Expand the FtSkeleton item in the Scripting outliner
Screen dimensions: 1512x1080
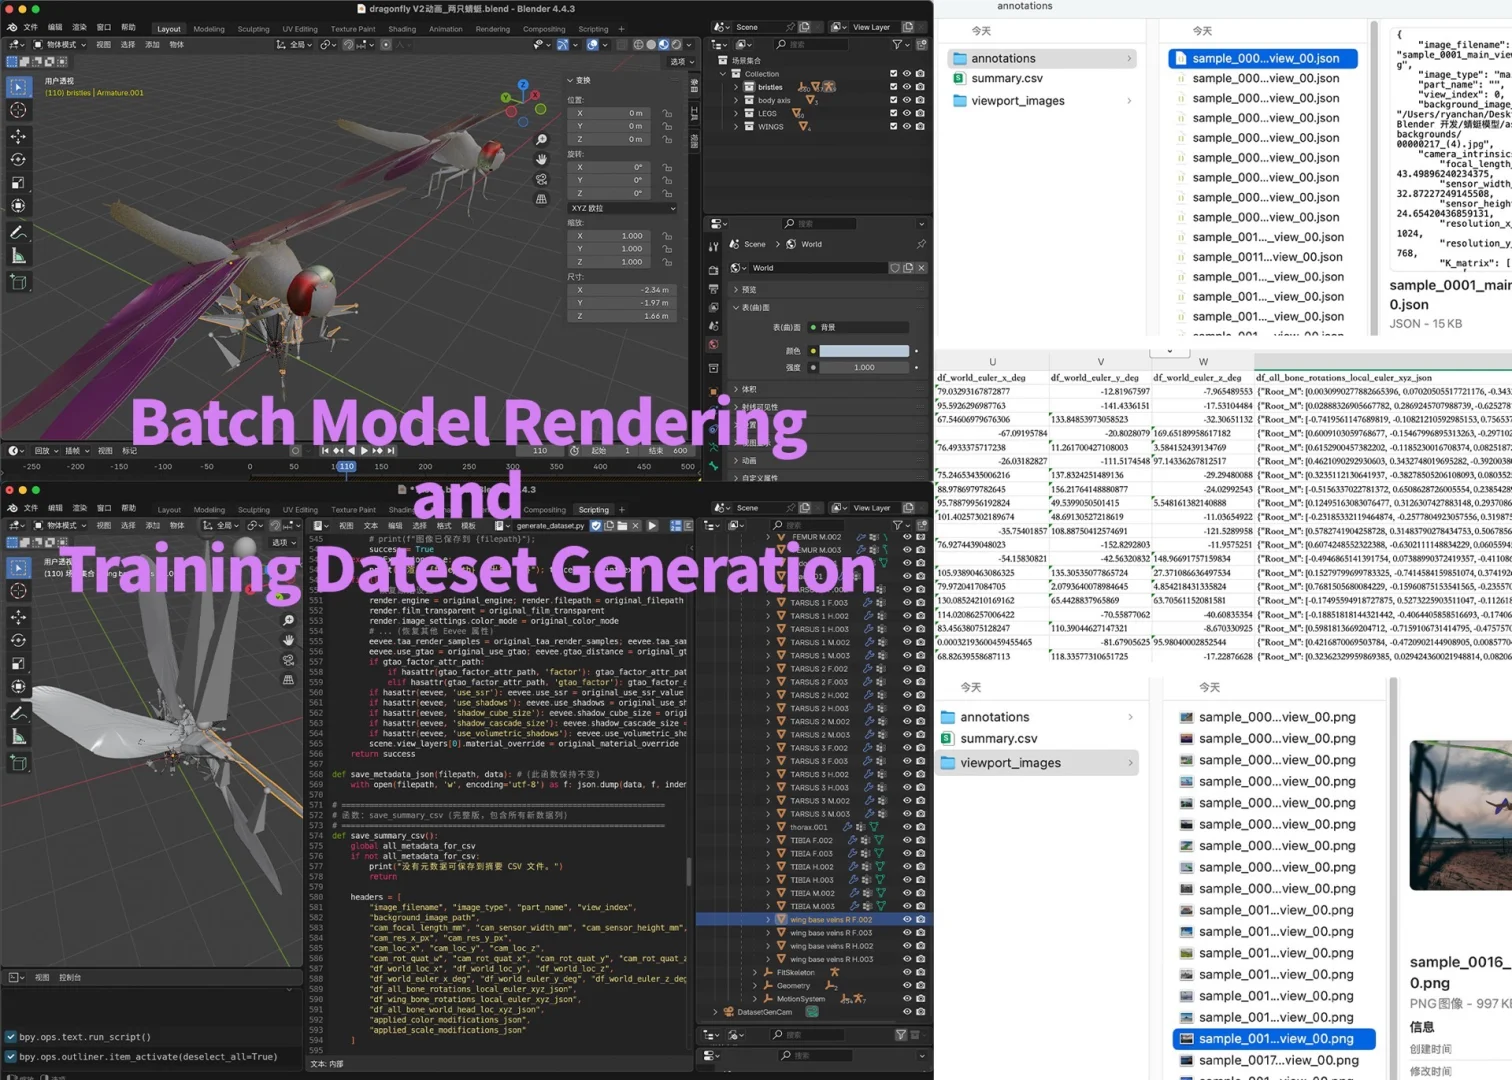(756, 972)
